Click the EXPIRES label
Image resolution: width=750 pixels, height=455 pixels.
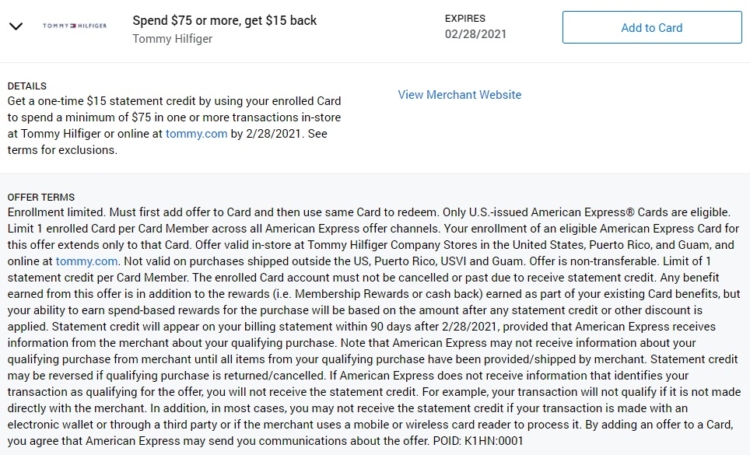[x=465, y=19]
